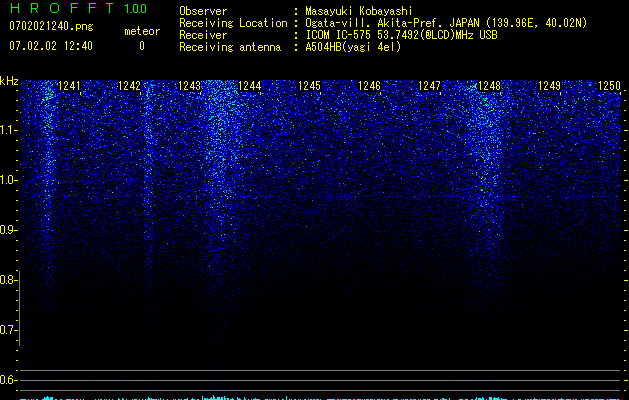Click the meteor count value 0
Image resolution: width=629 pixels, height=400 pixels.
[142, 46]
